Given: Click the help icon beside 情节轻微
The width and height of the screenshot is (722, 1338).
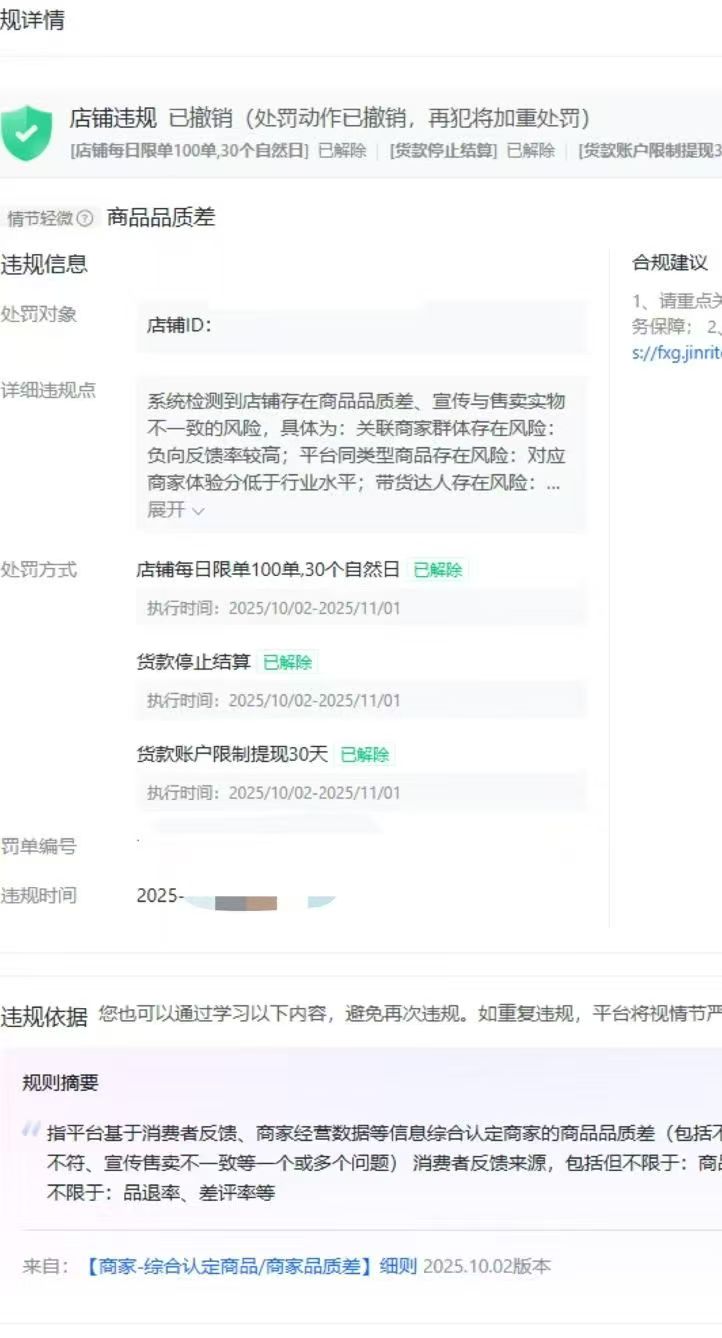Looking at the screenshot, I should 85,218.
